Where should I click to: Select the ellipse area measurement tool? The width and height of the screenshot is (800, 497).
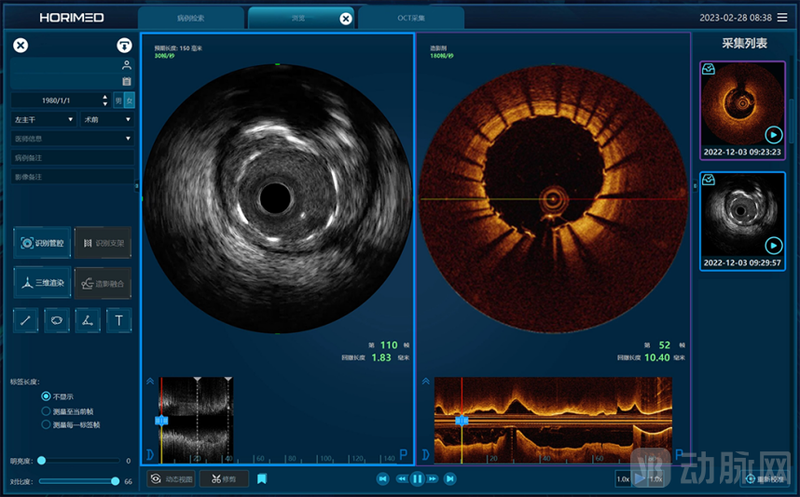pos(57,321)
